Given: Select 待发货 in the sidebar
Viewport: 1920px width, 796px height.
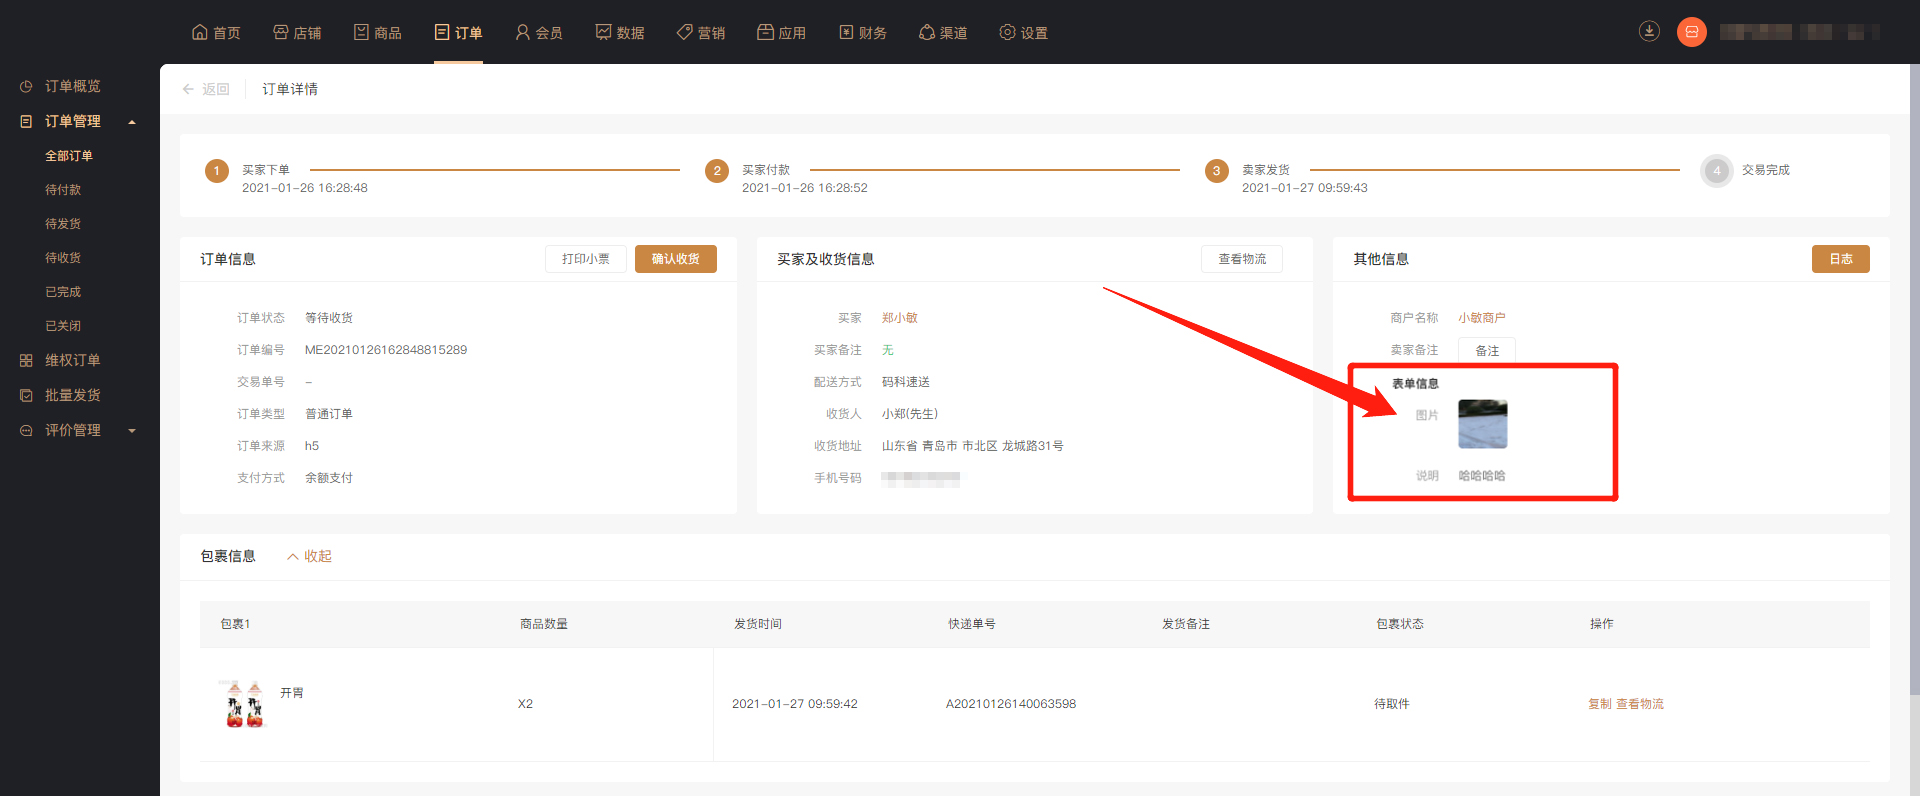Looking at the screenshot, I should pyautogui.click(x=63, y=224).
